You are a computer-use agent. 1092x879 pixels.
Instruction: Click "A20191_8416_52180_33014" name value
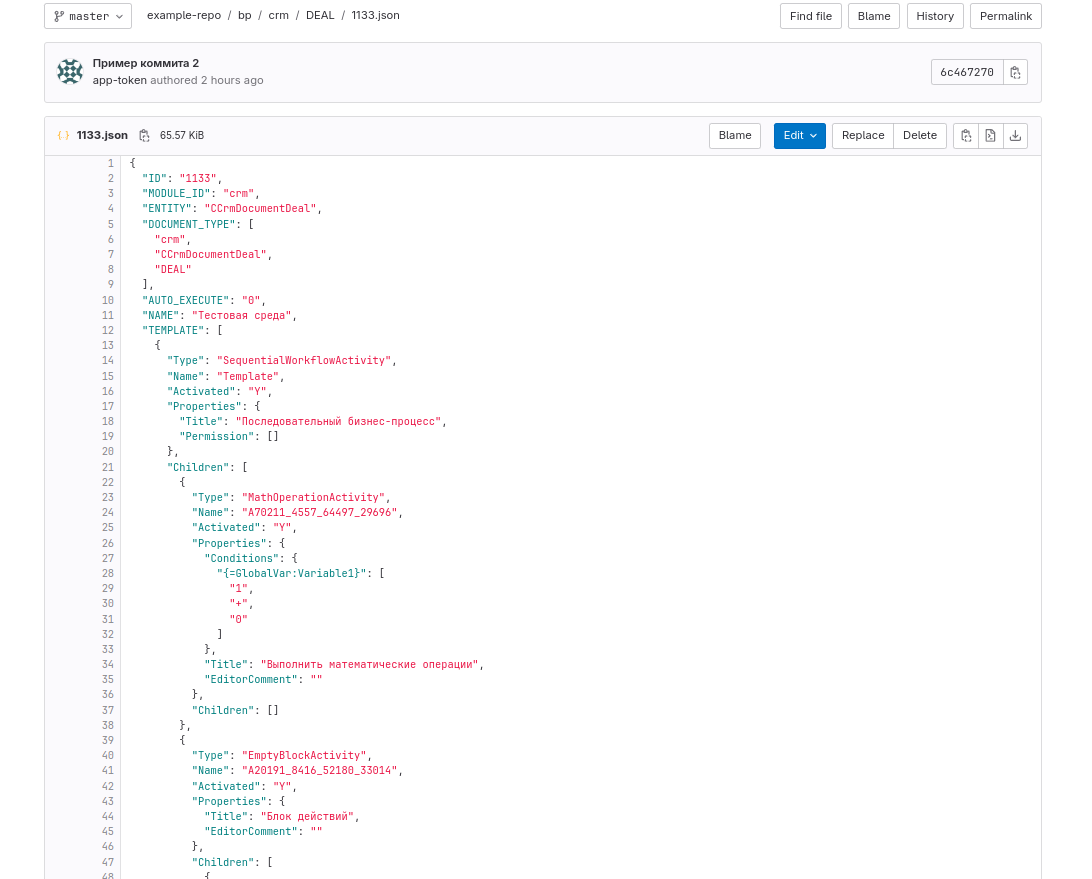[320, 770]
